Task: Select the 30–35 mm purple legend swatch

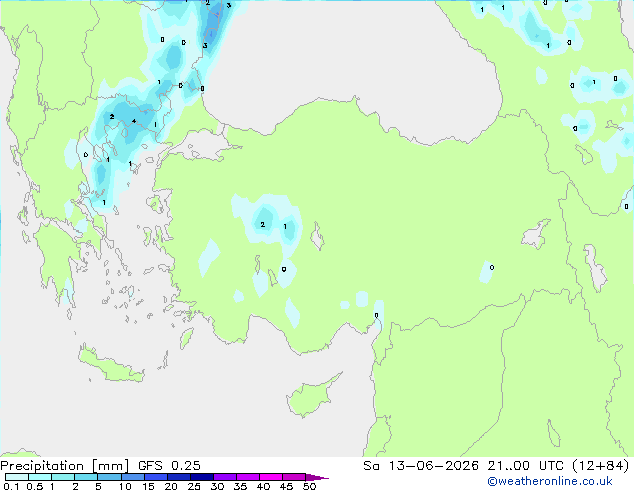Action: click(225, 477)
